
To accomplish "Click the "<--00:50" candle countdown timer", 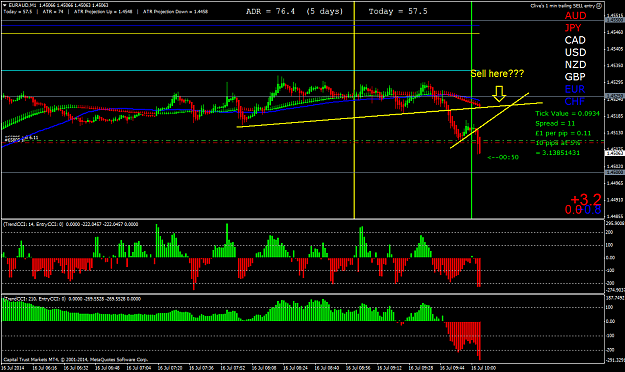I will [503, 157].
